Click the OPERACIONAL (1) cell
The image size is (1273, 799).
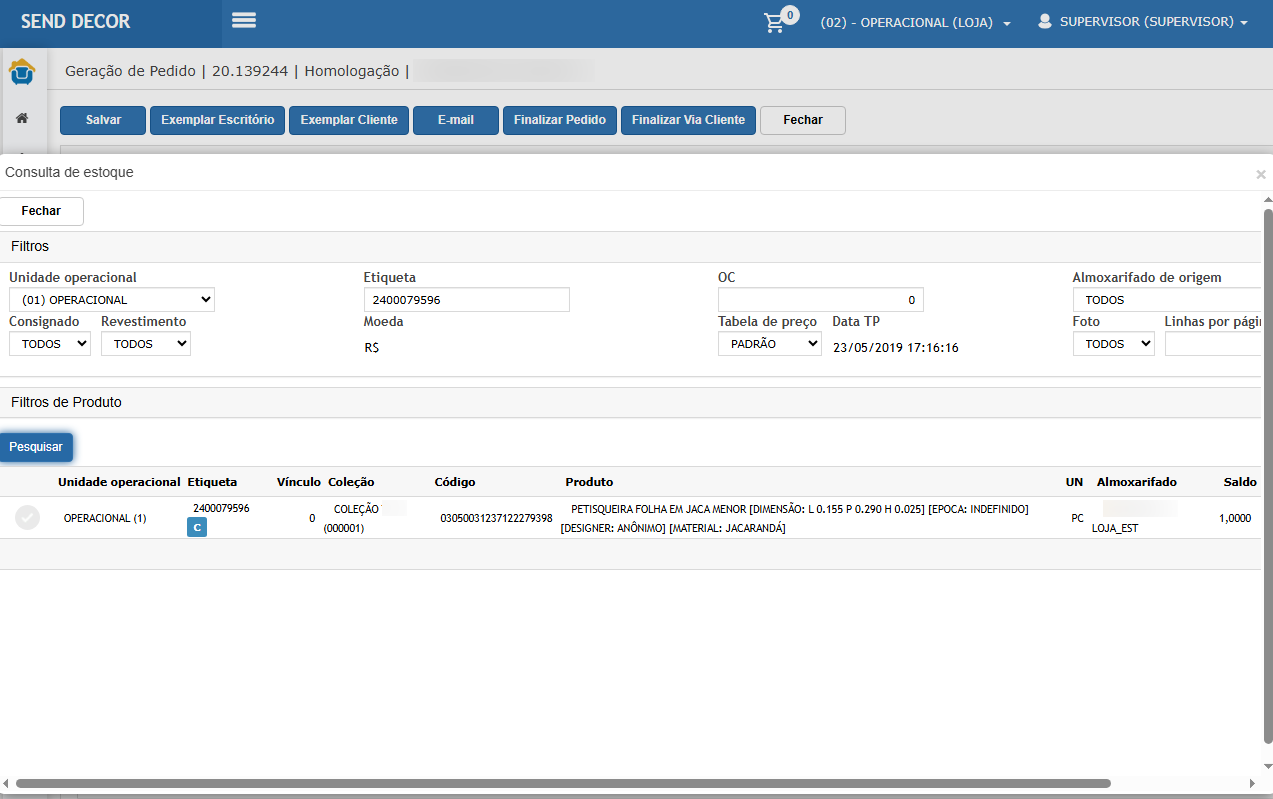[x=105, y=518]
